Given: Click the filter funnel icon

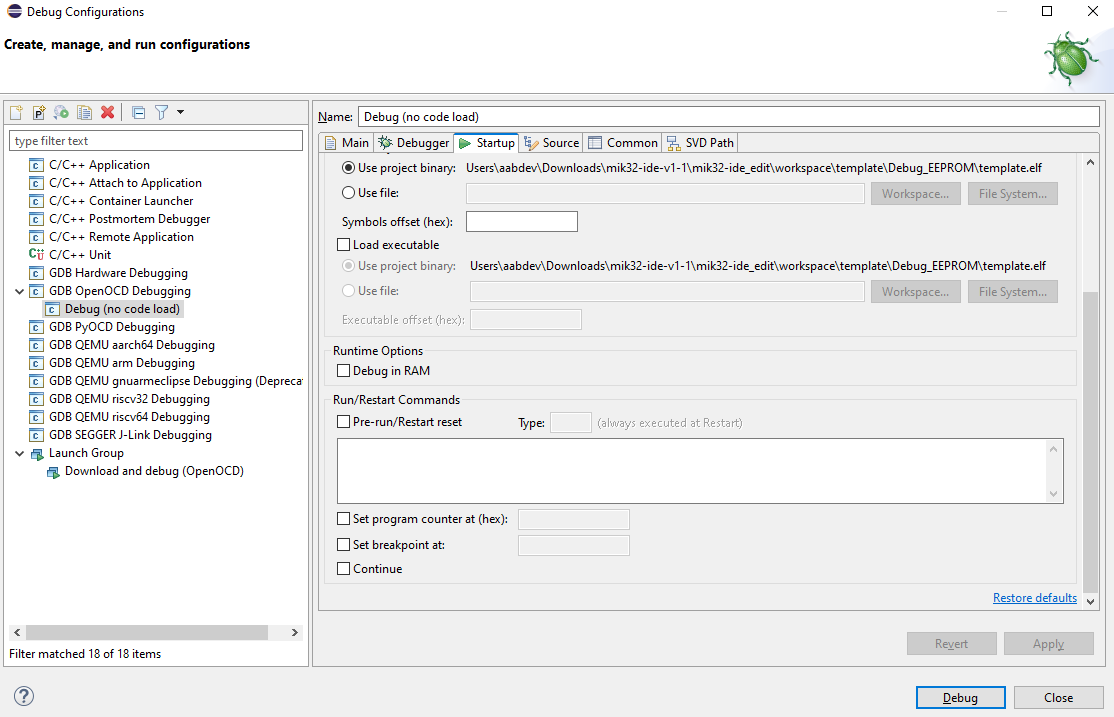Looking at the screenshot, I should click(161, 112).
